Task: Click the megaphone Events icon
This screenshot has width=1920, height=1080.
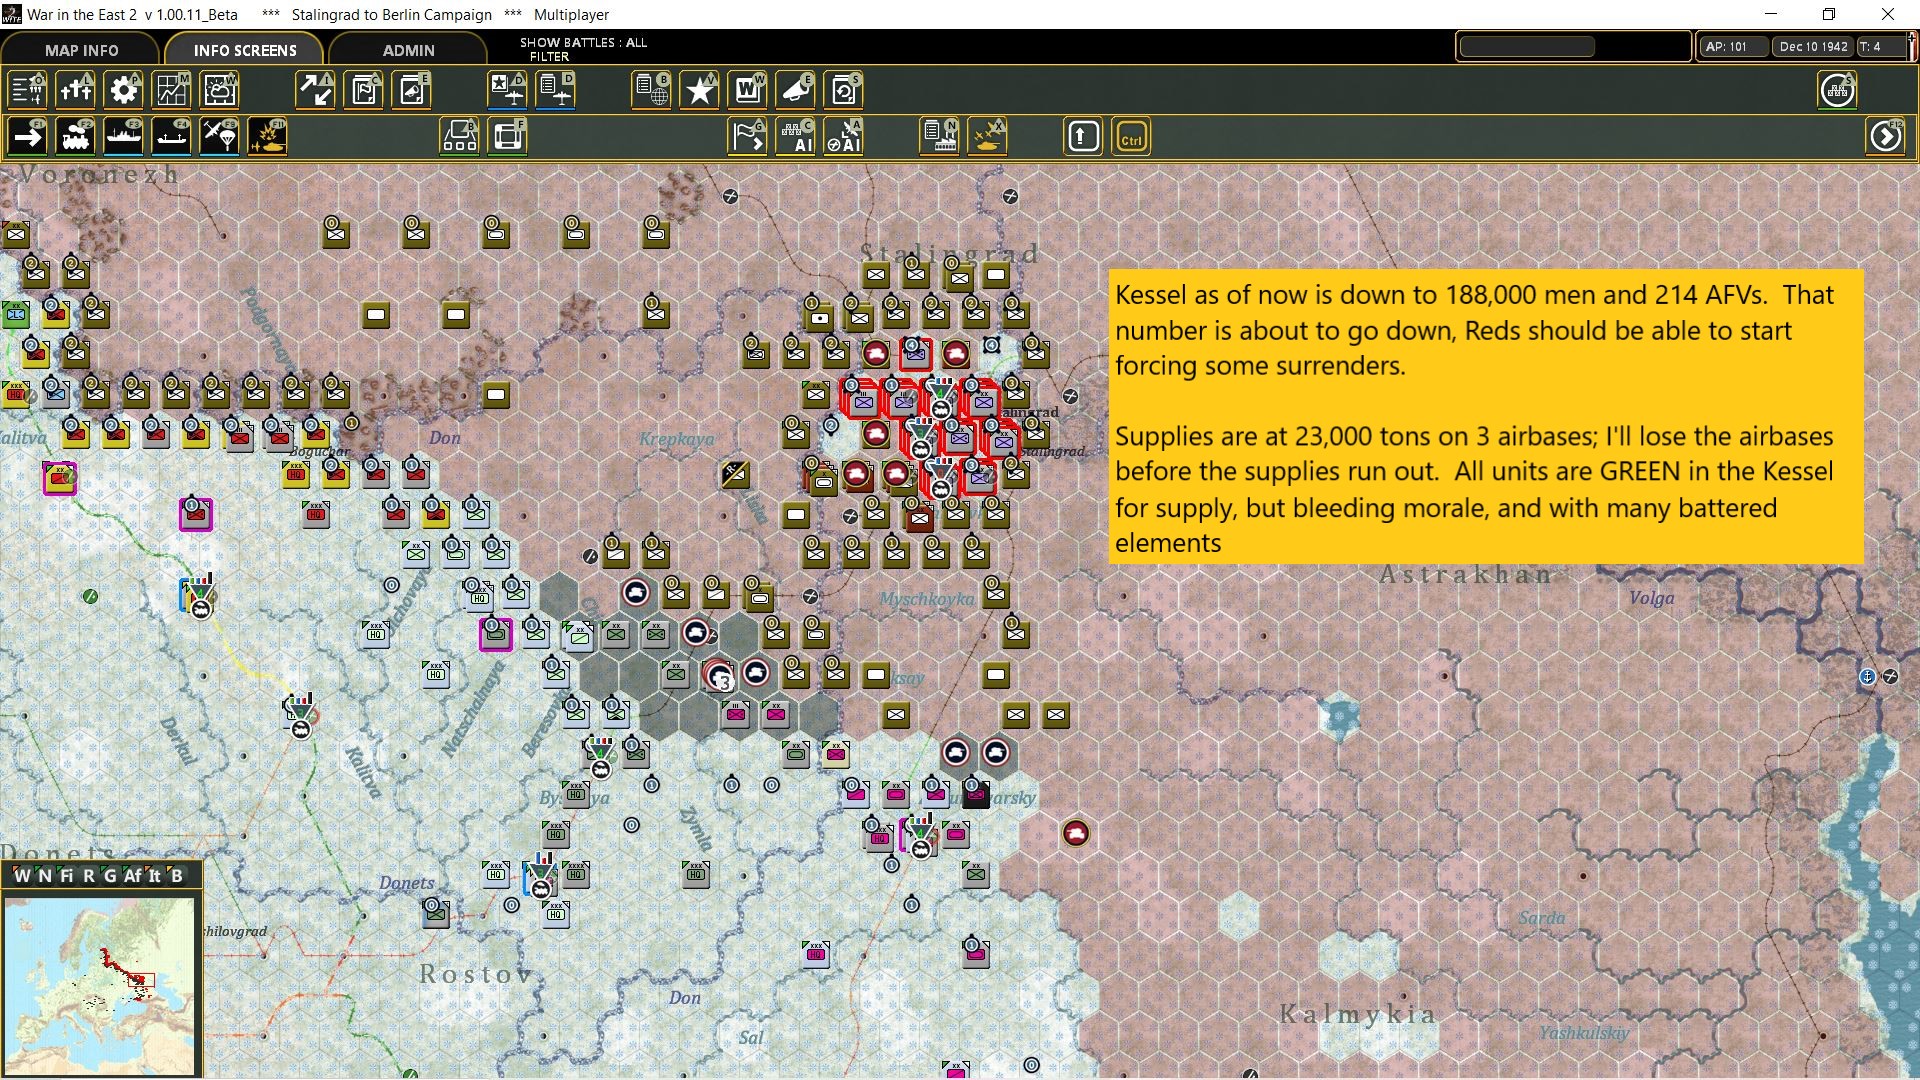Action: pyautogui.click(x=796, y=91)
